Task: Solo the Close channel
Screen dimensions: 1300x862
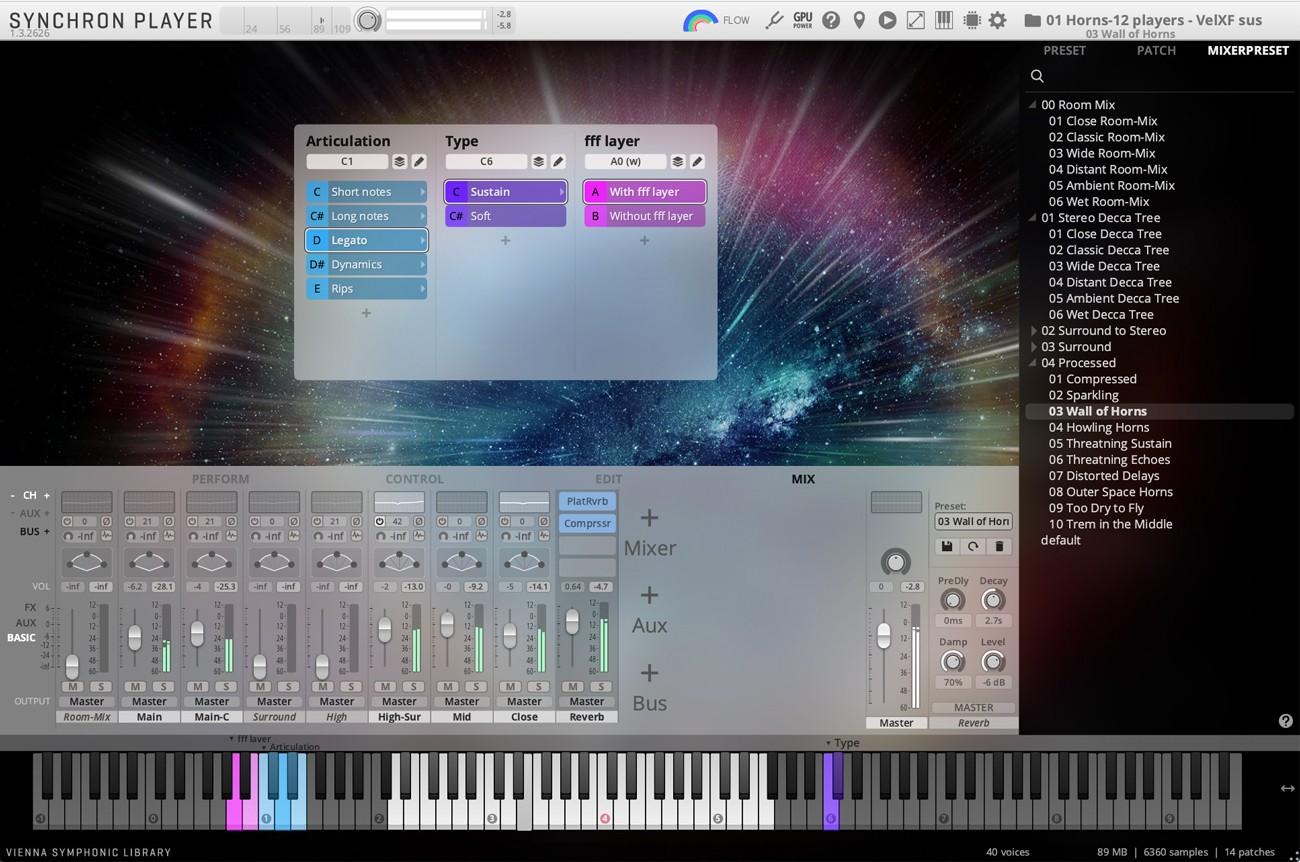Action: [x=538, y=687]
